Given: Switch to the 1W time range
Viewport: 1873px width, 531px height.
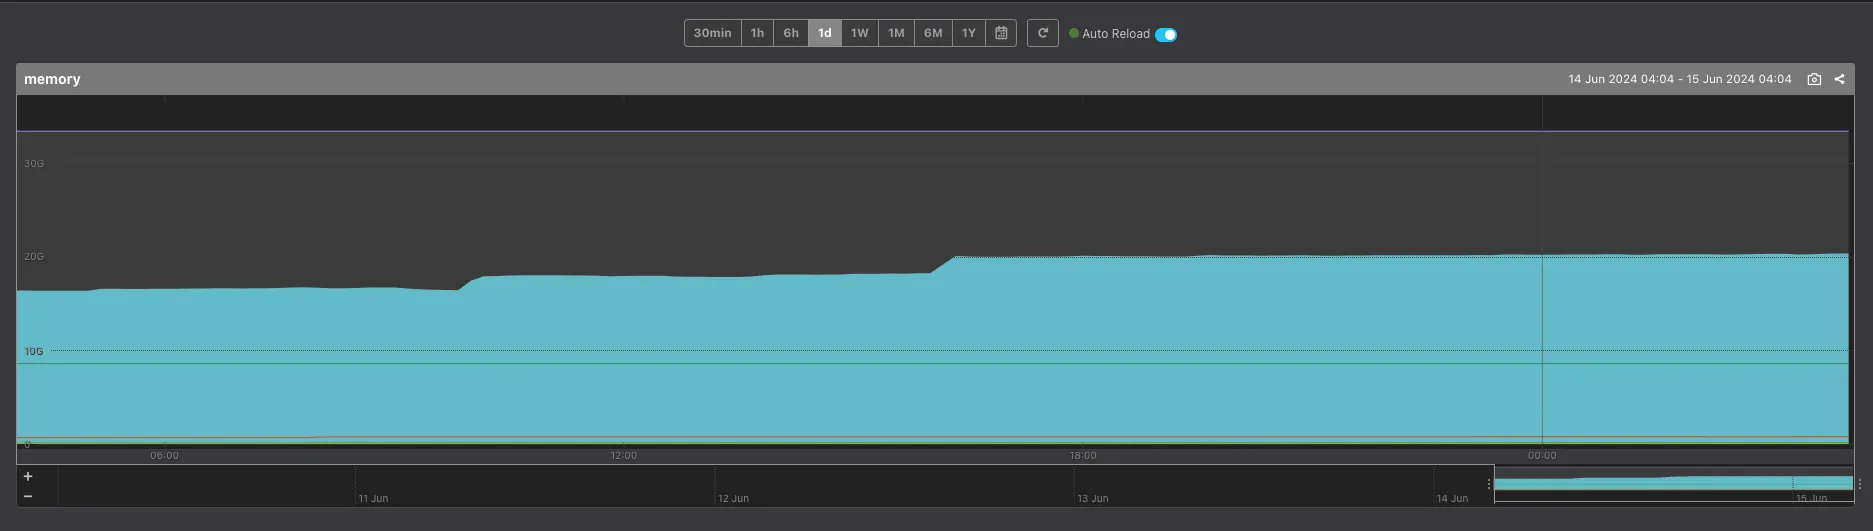Looking at the screenshot, I should click(x=859, y=33).
